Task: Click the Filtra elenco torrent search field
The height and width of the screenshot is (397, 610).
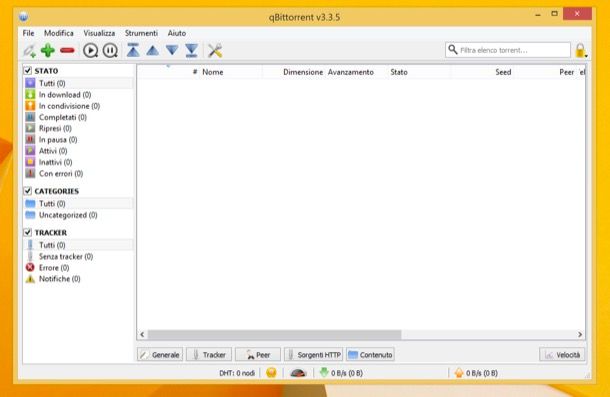Action: (508, 50)
